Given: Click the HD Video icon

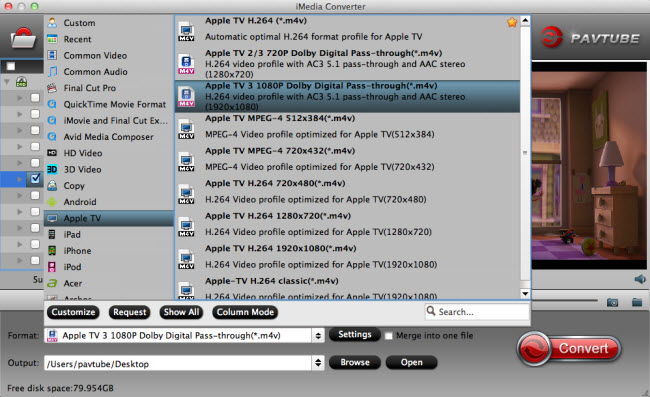Looking at the screenshot, I should [x=52, y=153].
